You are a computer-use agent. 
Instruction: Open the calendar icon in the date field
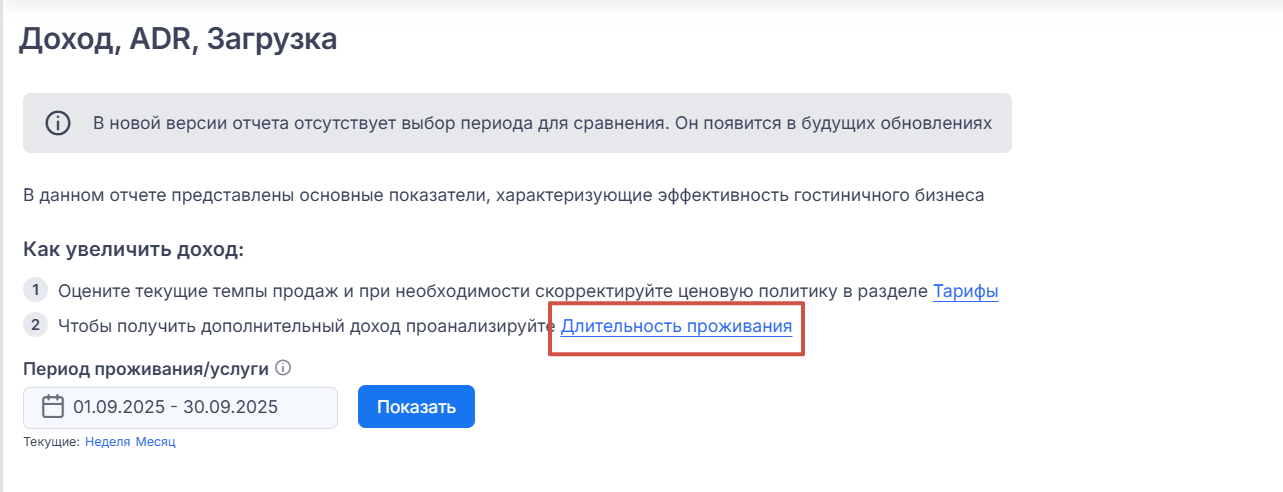53,407
